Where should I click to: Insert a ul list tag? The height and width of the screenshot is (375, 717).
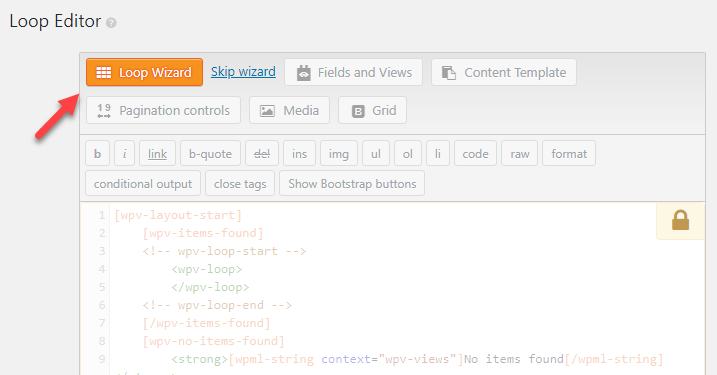point(376,154)
